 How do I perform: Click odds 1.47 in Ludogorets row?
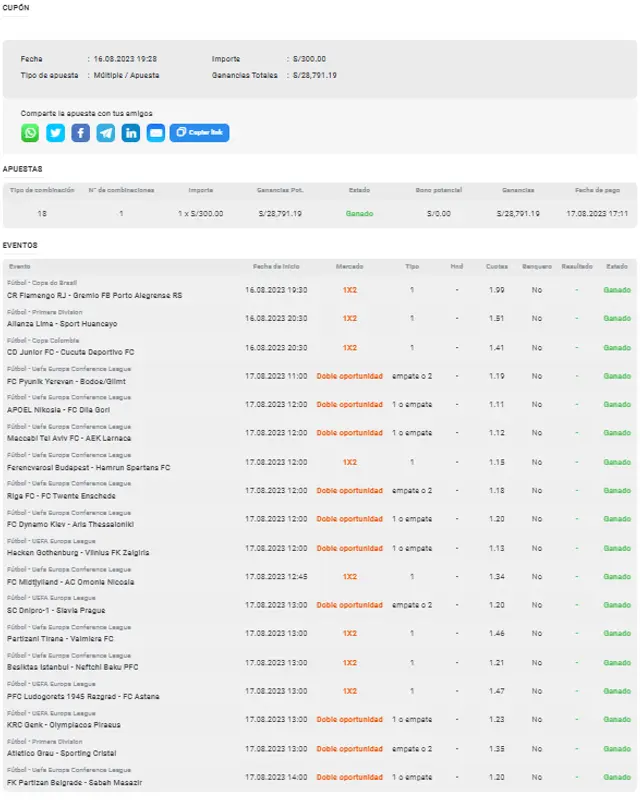[497, 691]
